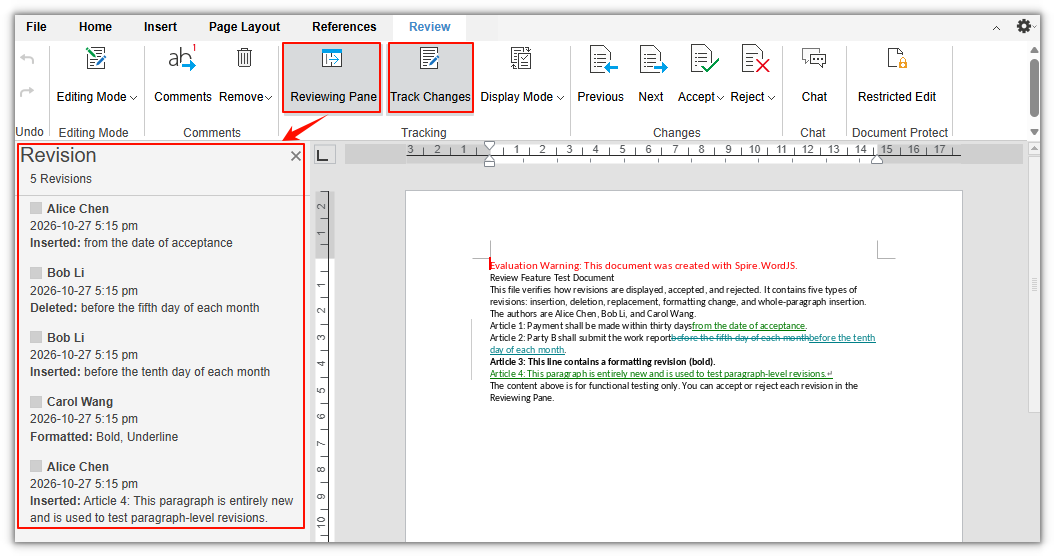This screenshot has height=557, width=1055.
Task: Click the ribbon scroll up arrow
Action: click(1034, 50)
